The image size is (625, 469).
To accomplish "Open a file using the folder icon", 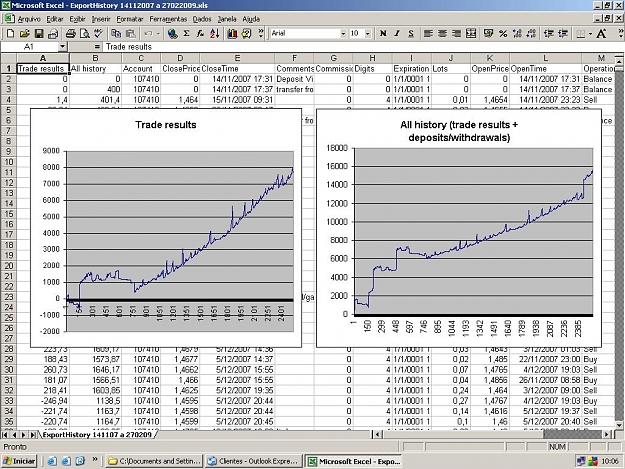I will point(25,33).
